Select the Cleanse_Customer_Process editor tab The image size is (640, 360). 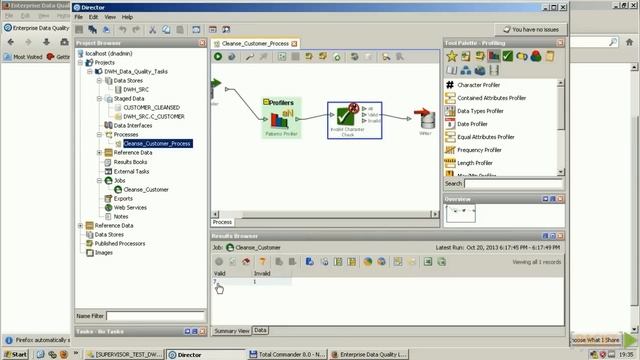point(255,44)
